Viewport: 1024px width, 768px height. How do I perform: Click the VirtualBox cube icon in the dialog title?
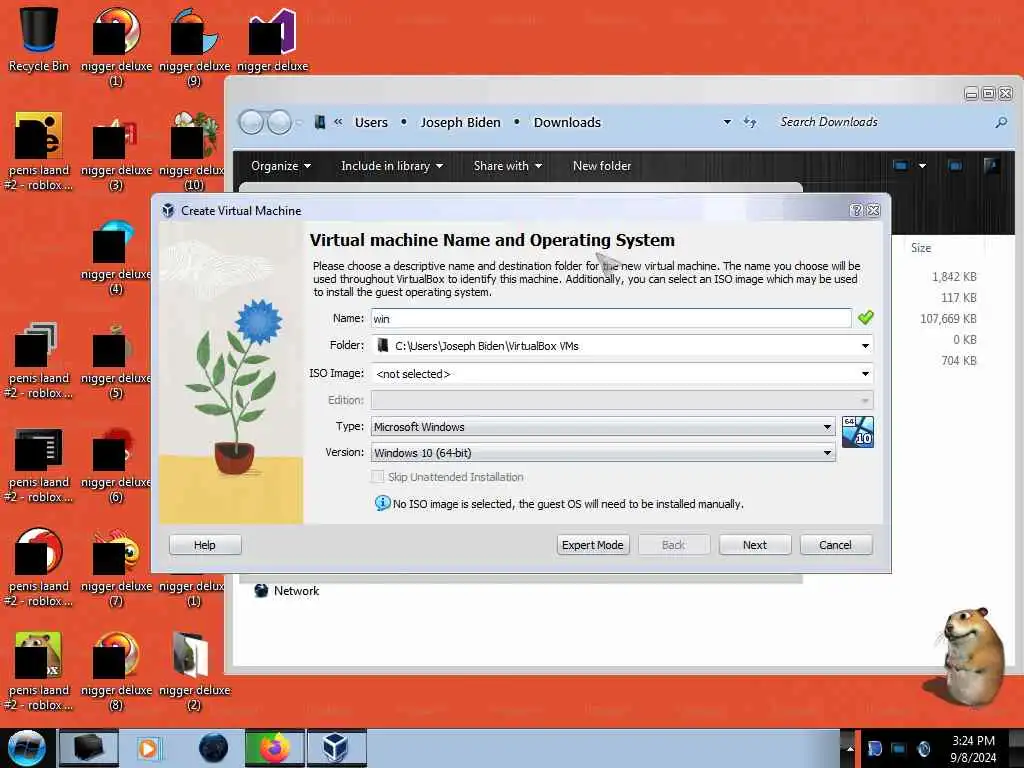(x=168, y=210)
